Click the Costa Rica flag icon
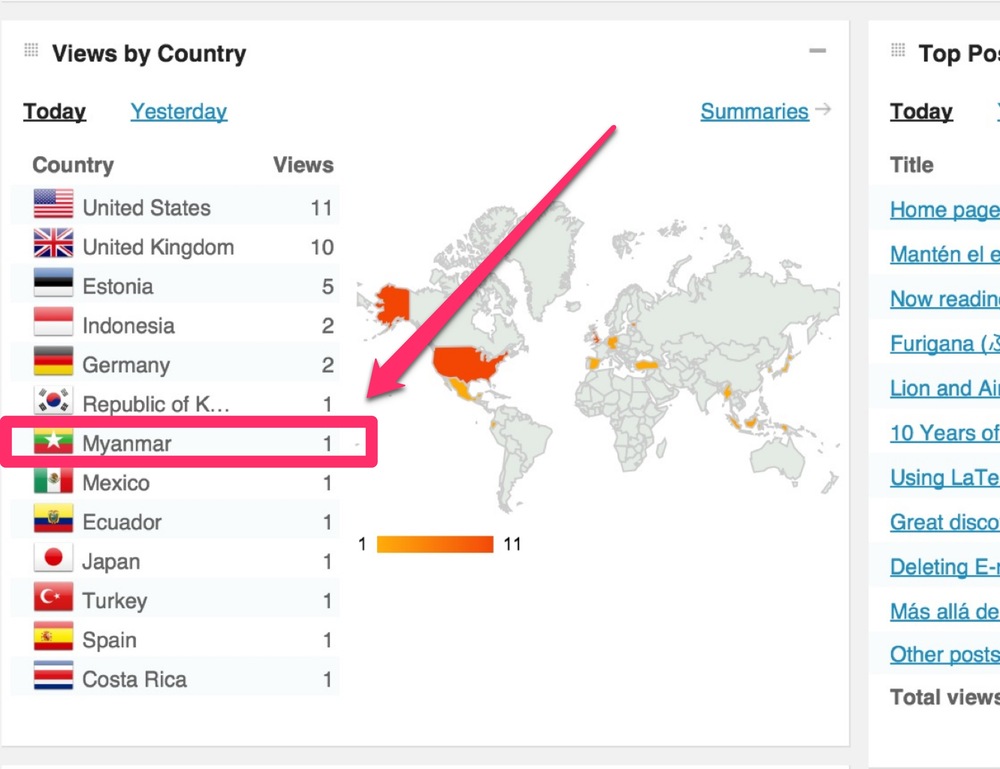Image resolution: width=1000 pixels, height=769 pixels. 53,677
